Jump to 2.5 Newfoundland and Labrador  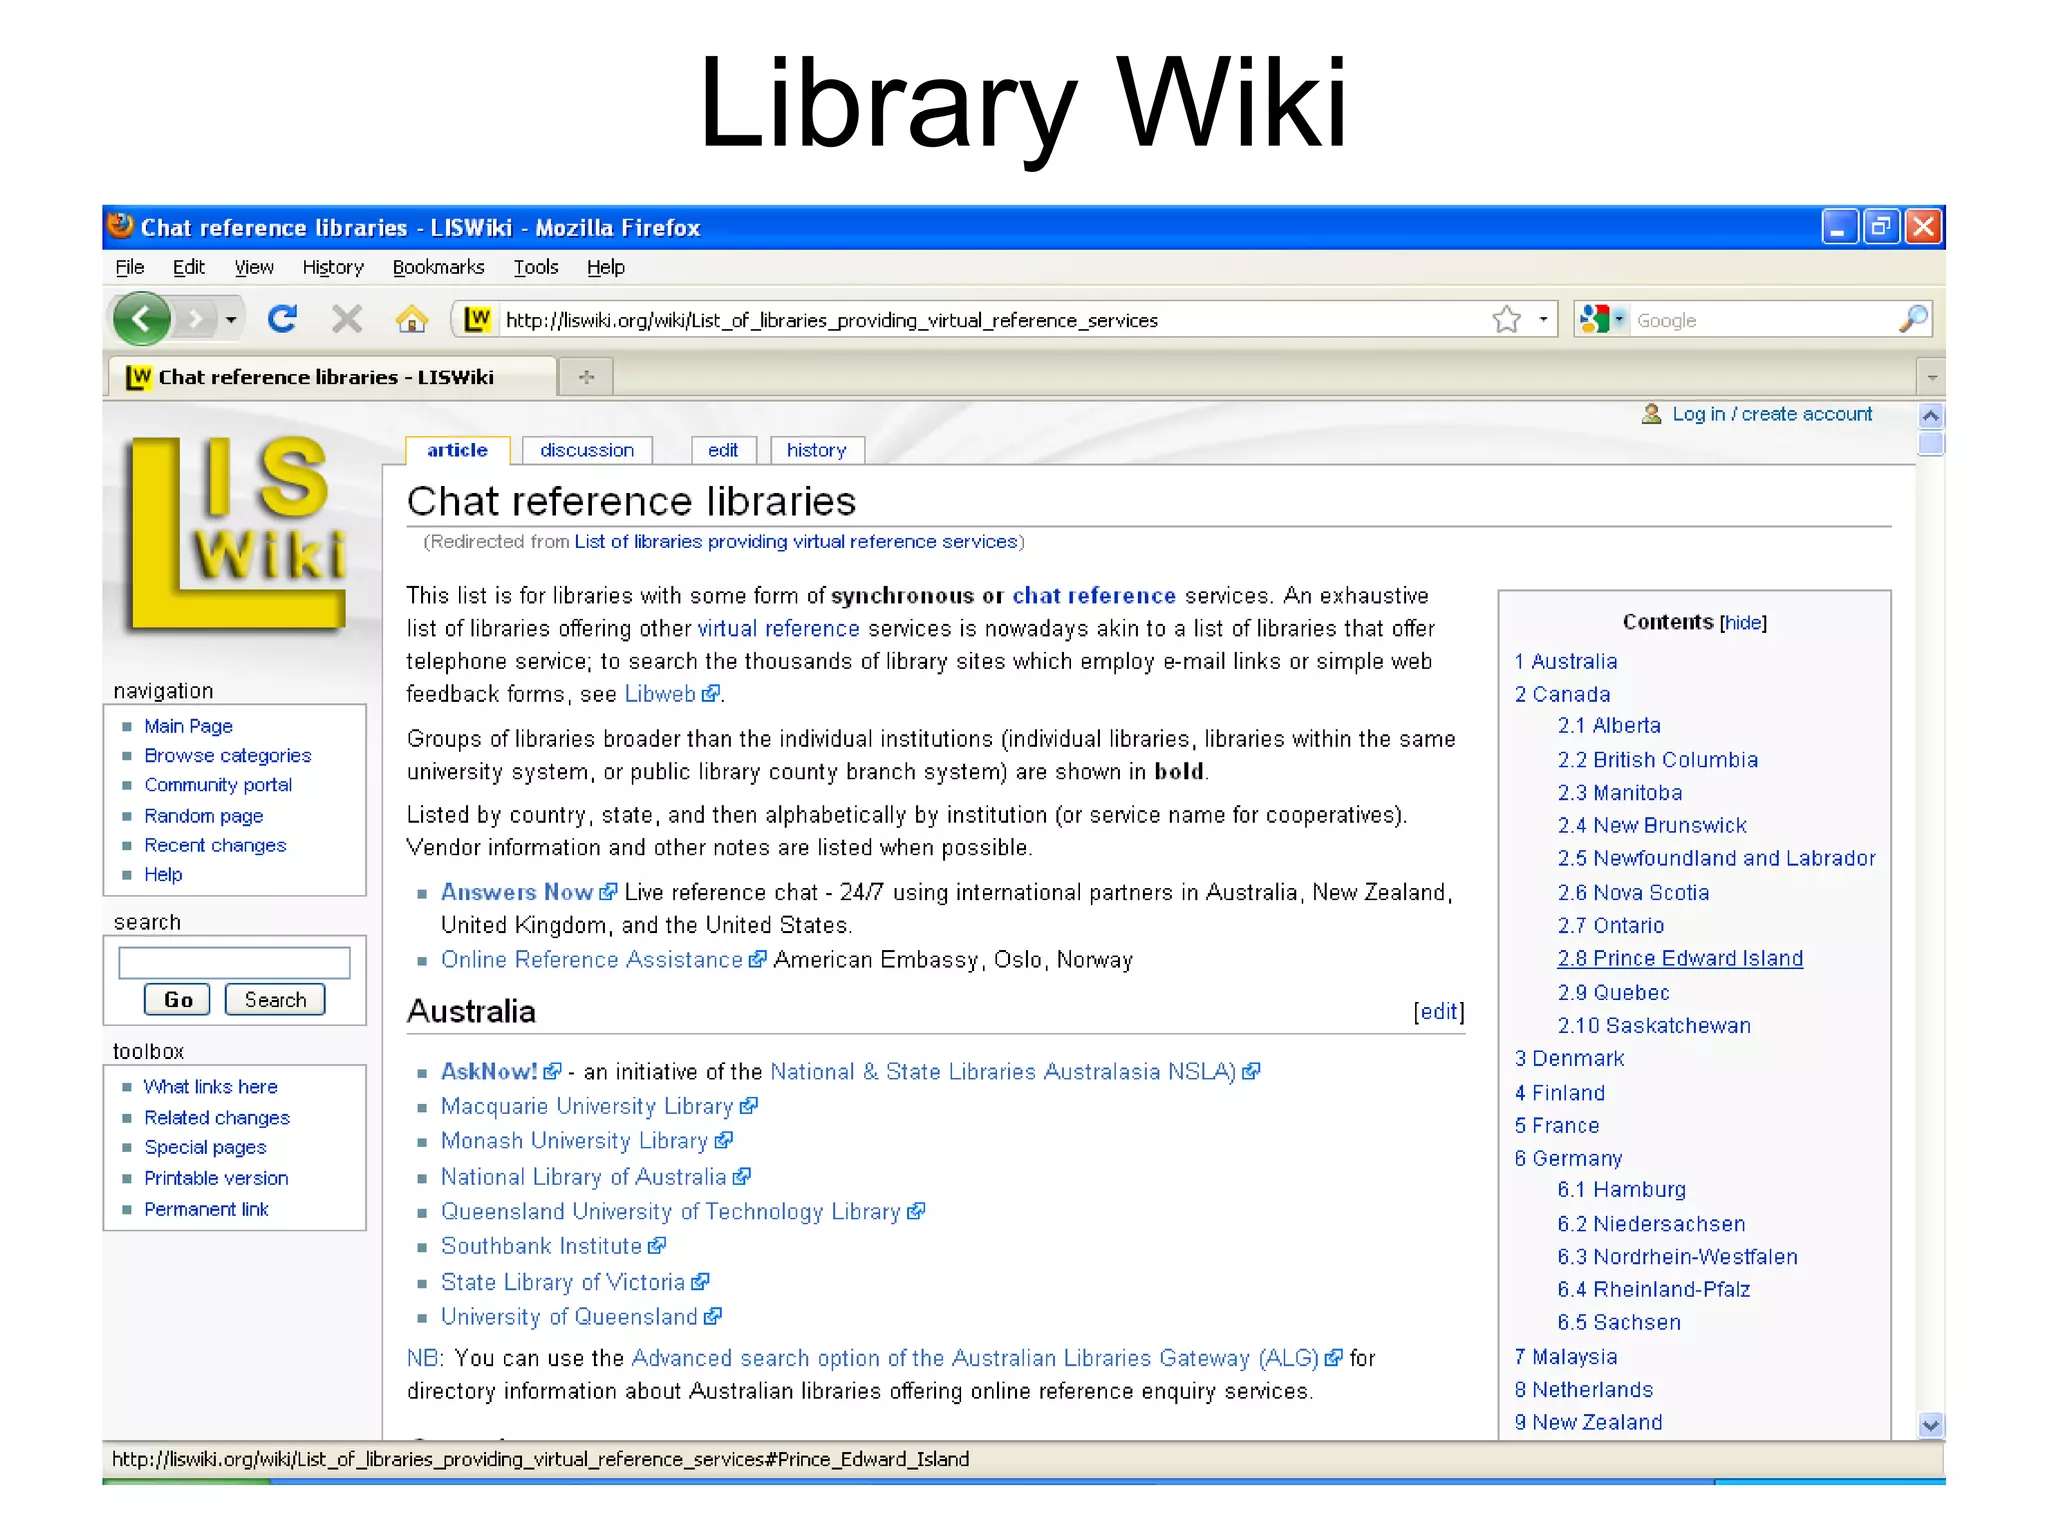click(x=1716, y=858)
